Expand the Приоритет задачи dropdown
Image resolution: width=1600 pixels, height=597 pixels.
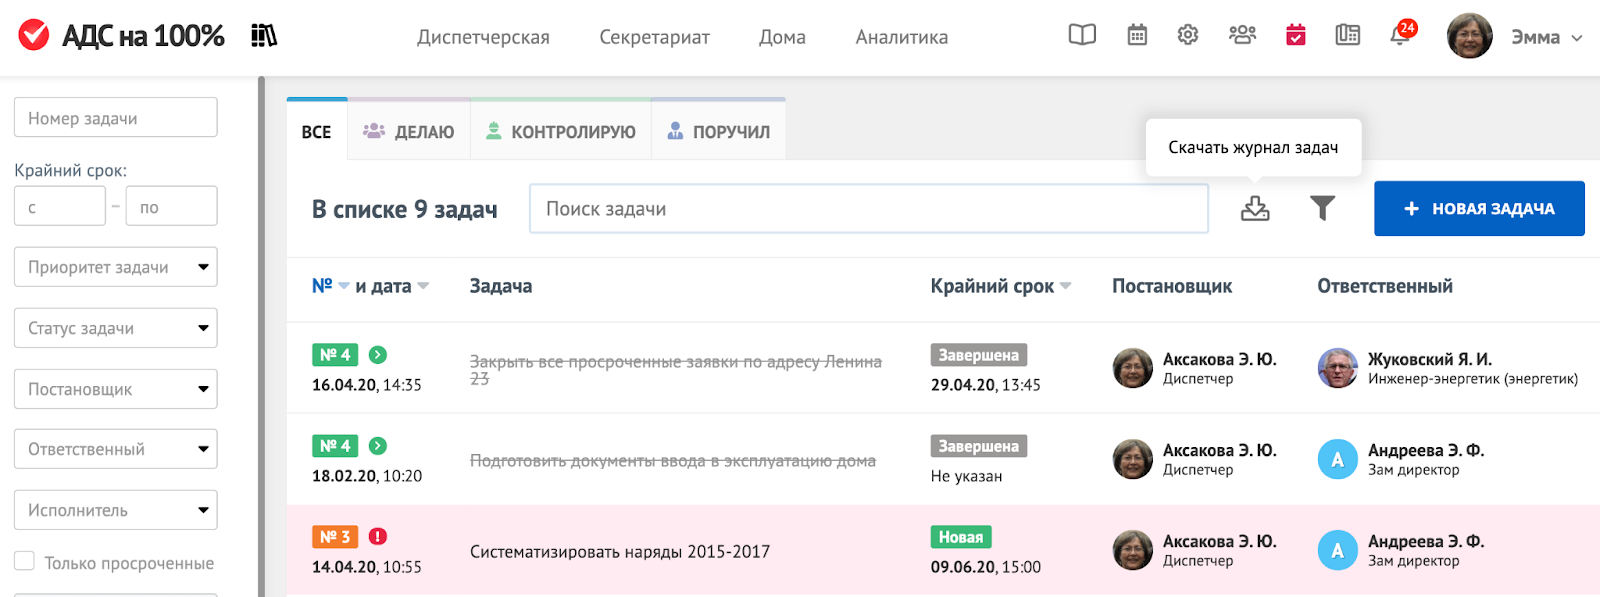coord(116,267)
